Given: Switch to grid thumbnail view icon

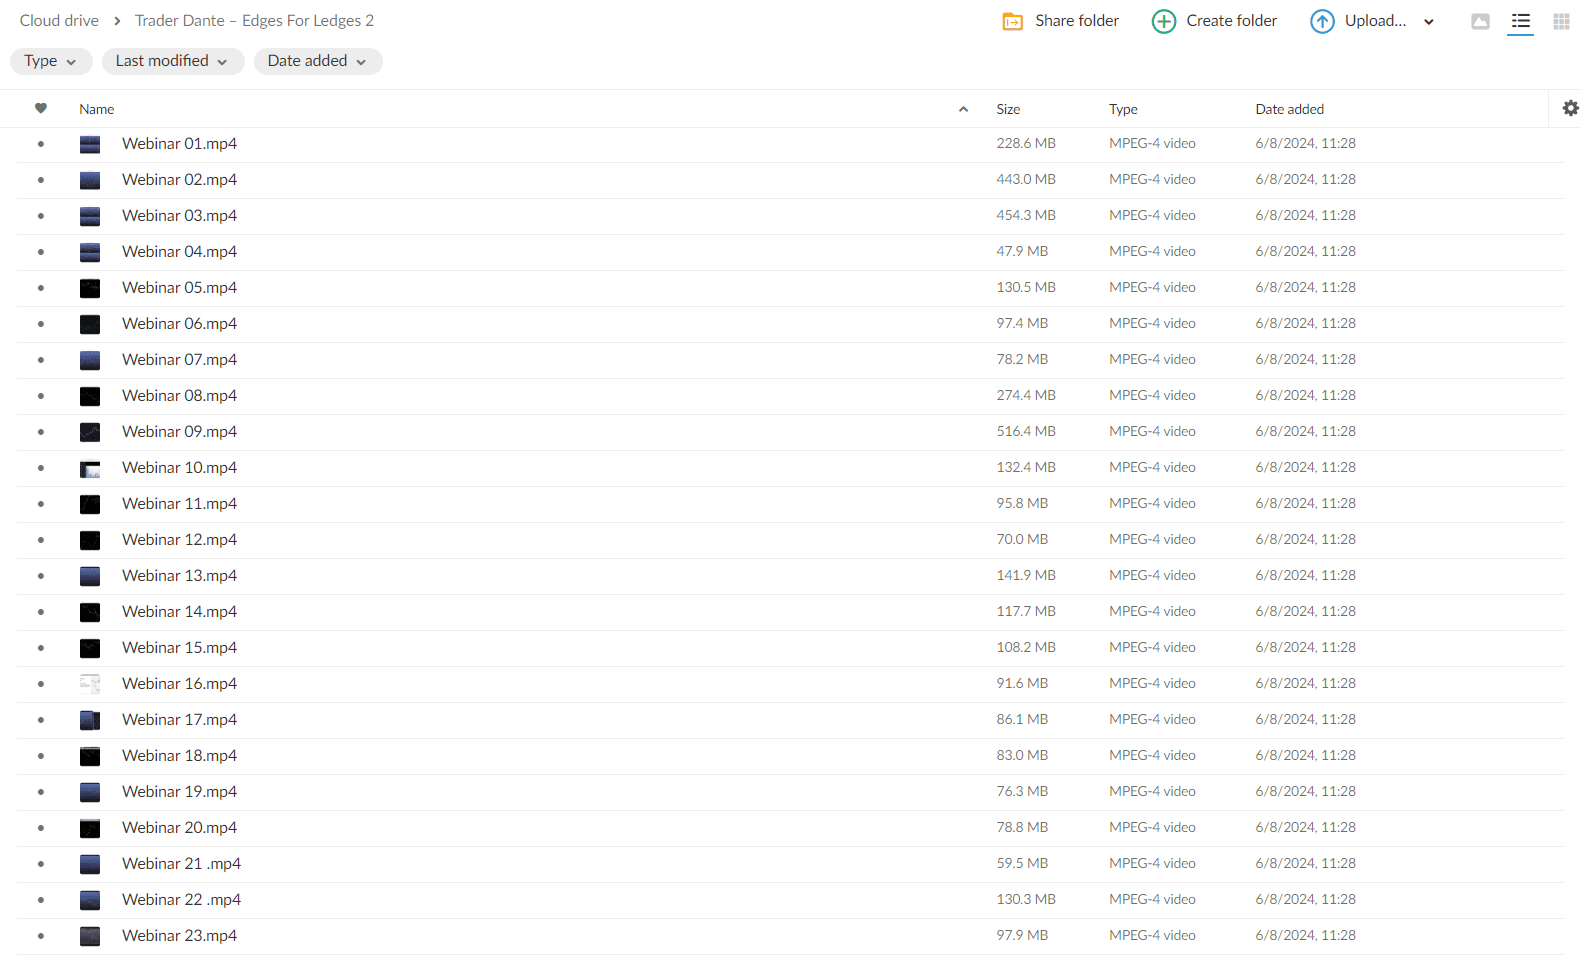Looking at the screenshot, I should (x=1561, y=21).
